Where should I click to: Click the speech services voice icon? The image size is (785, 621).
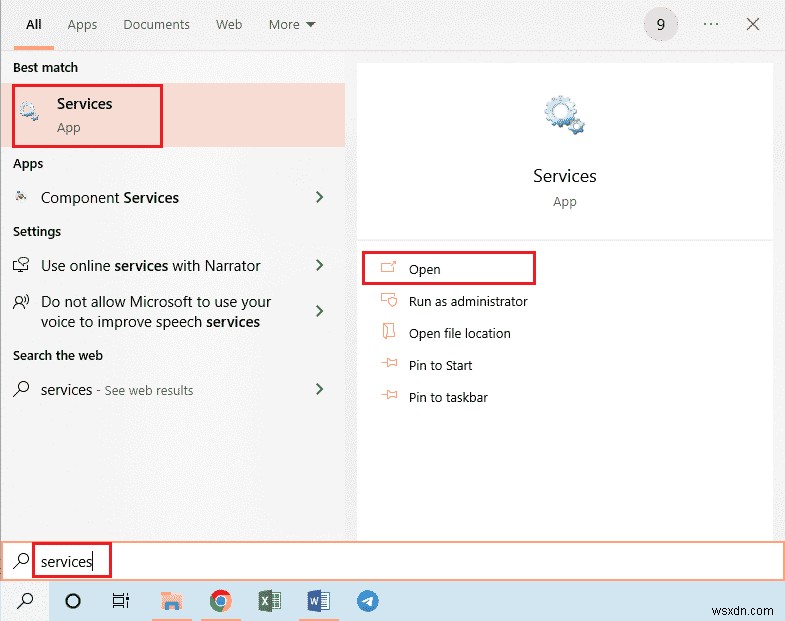click(21, 302)
